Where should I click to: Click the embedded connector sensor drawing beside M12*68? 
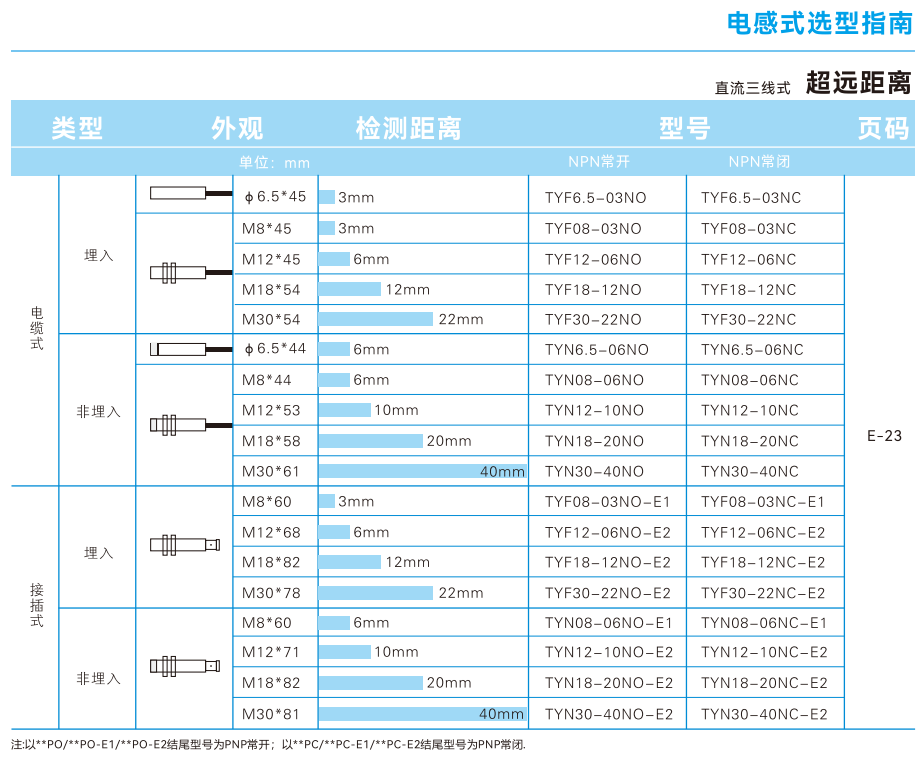(x=184, y=545)
